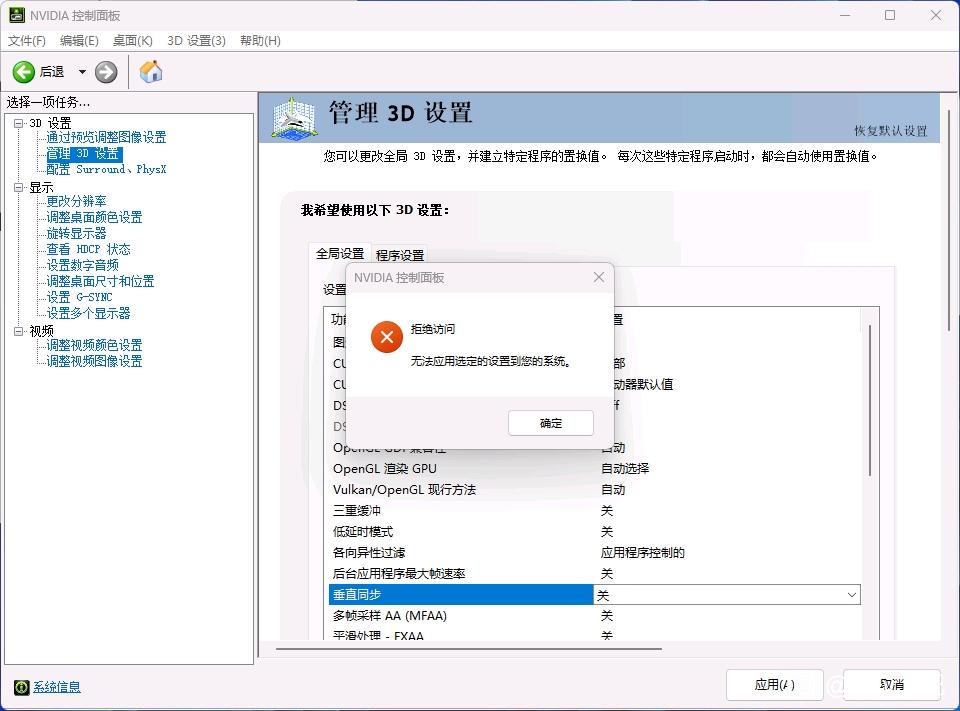The width and height of the screenshot is (960, 711).
Task: Click the system information icon
Action: coord(21,687)
